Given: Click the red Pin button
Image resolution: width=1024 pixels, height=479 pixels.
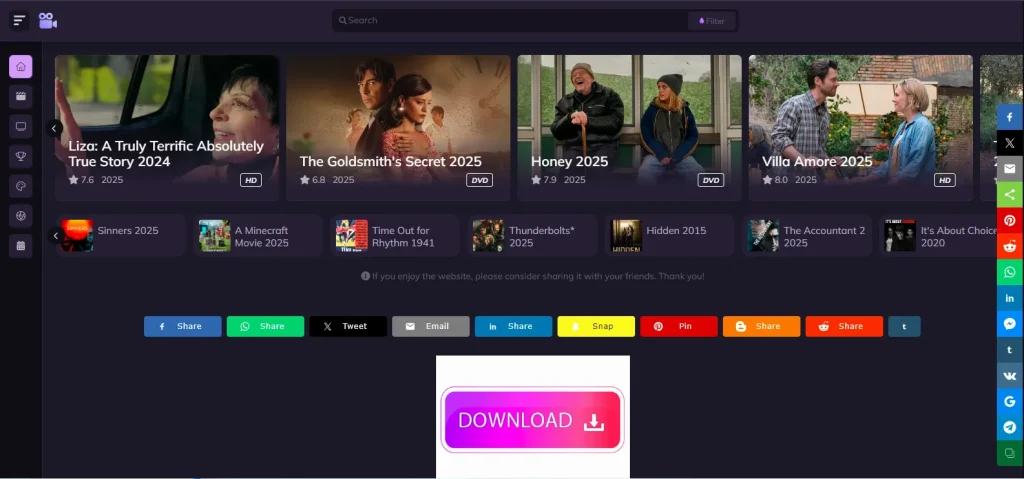Looking at the screenshot, I should (679, 326).
